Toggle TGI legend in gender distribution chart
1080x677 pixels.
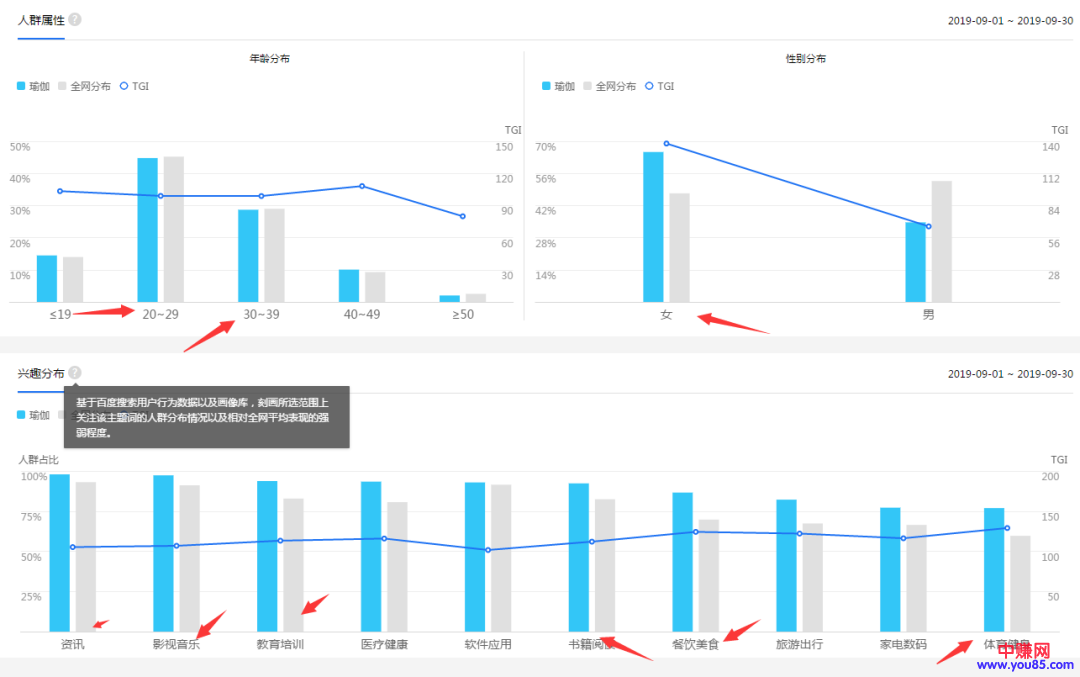pos(659,86)
